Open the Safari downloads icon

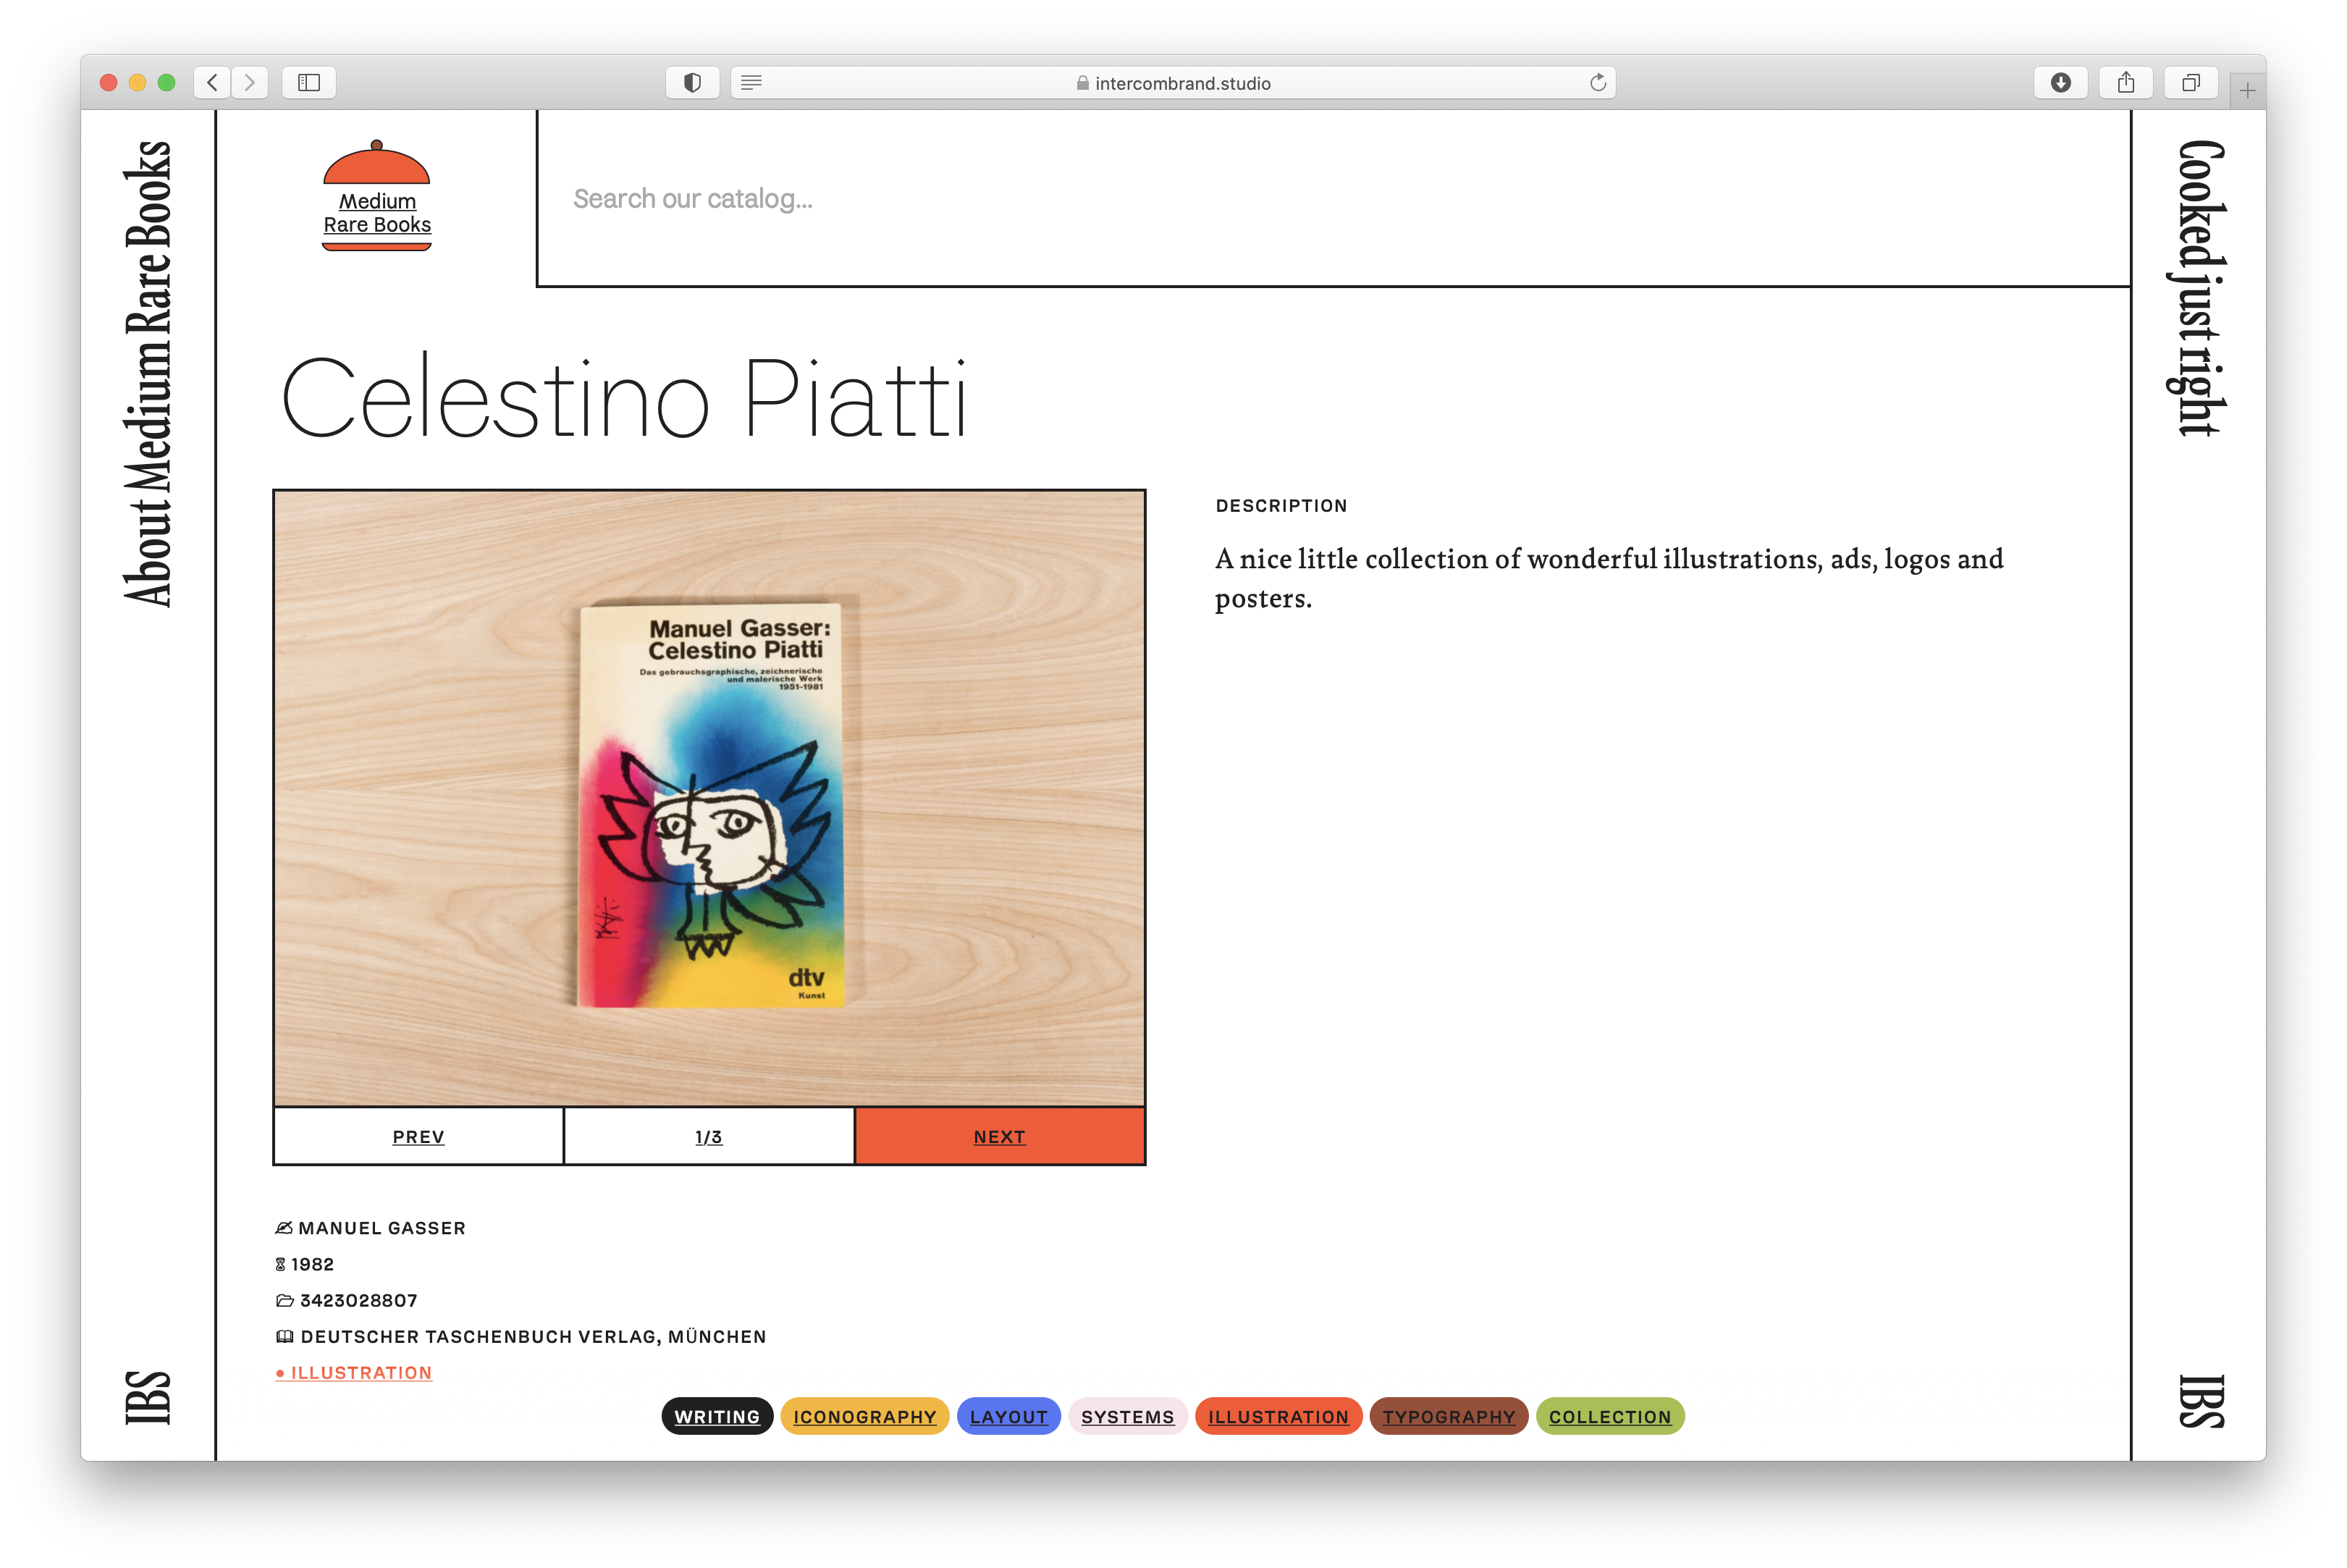coord(2061,82)
